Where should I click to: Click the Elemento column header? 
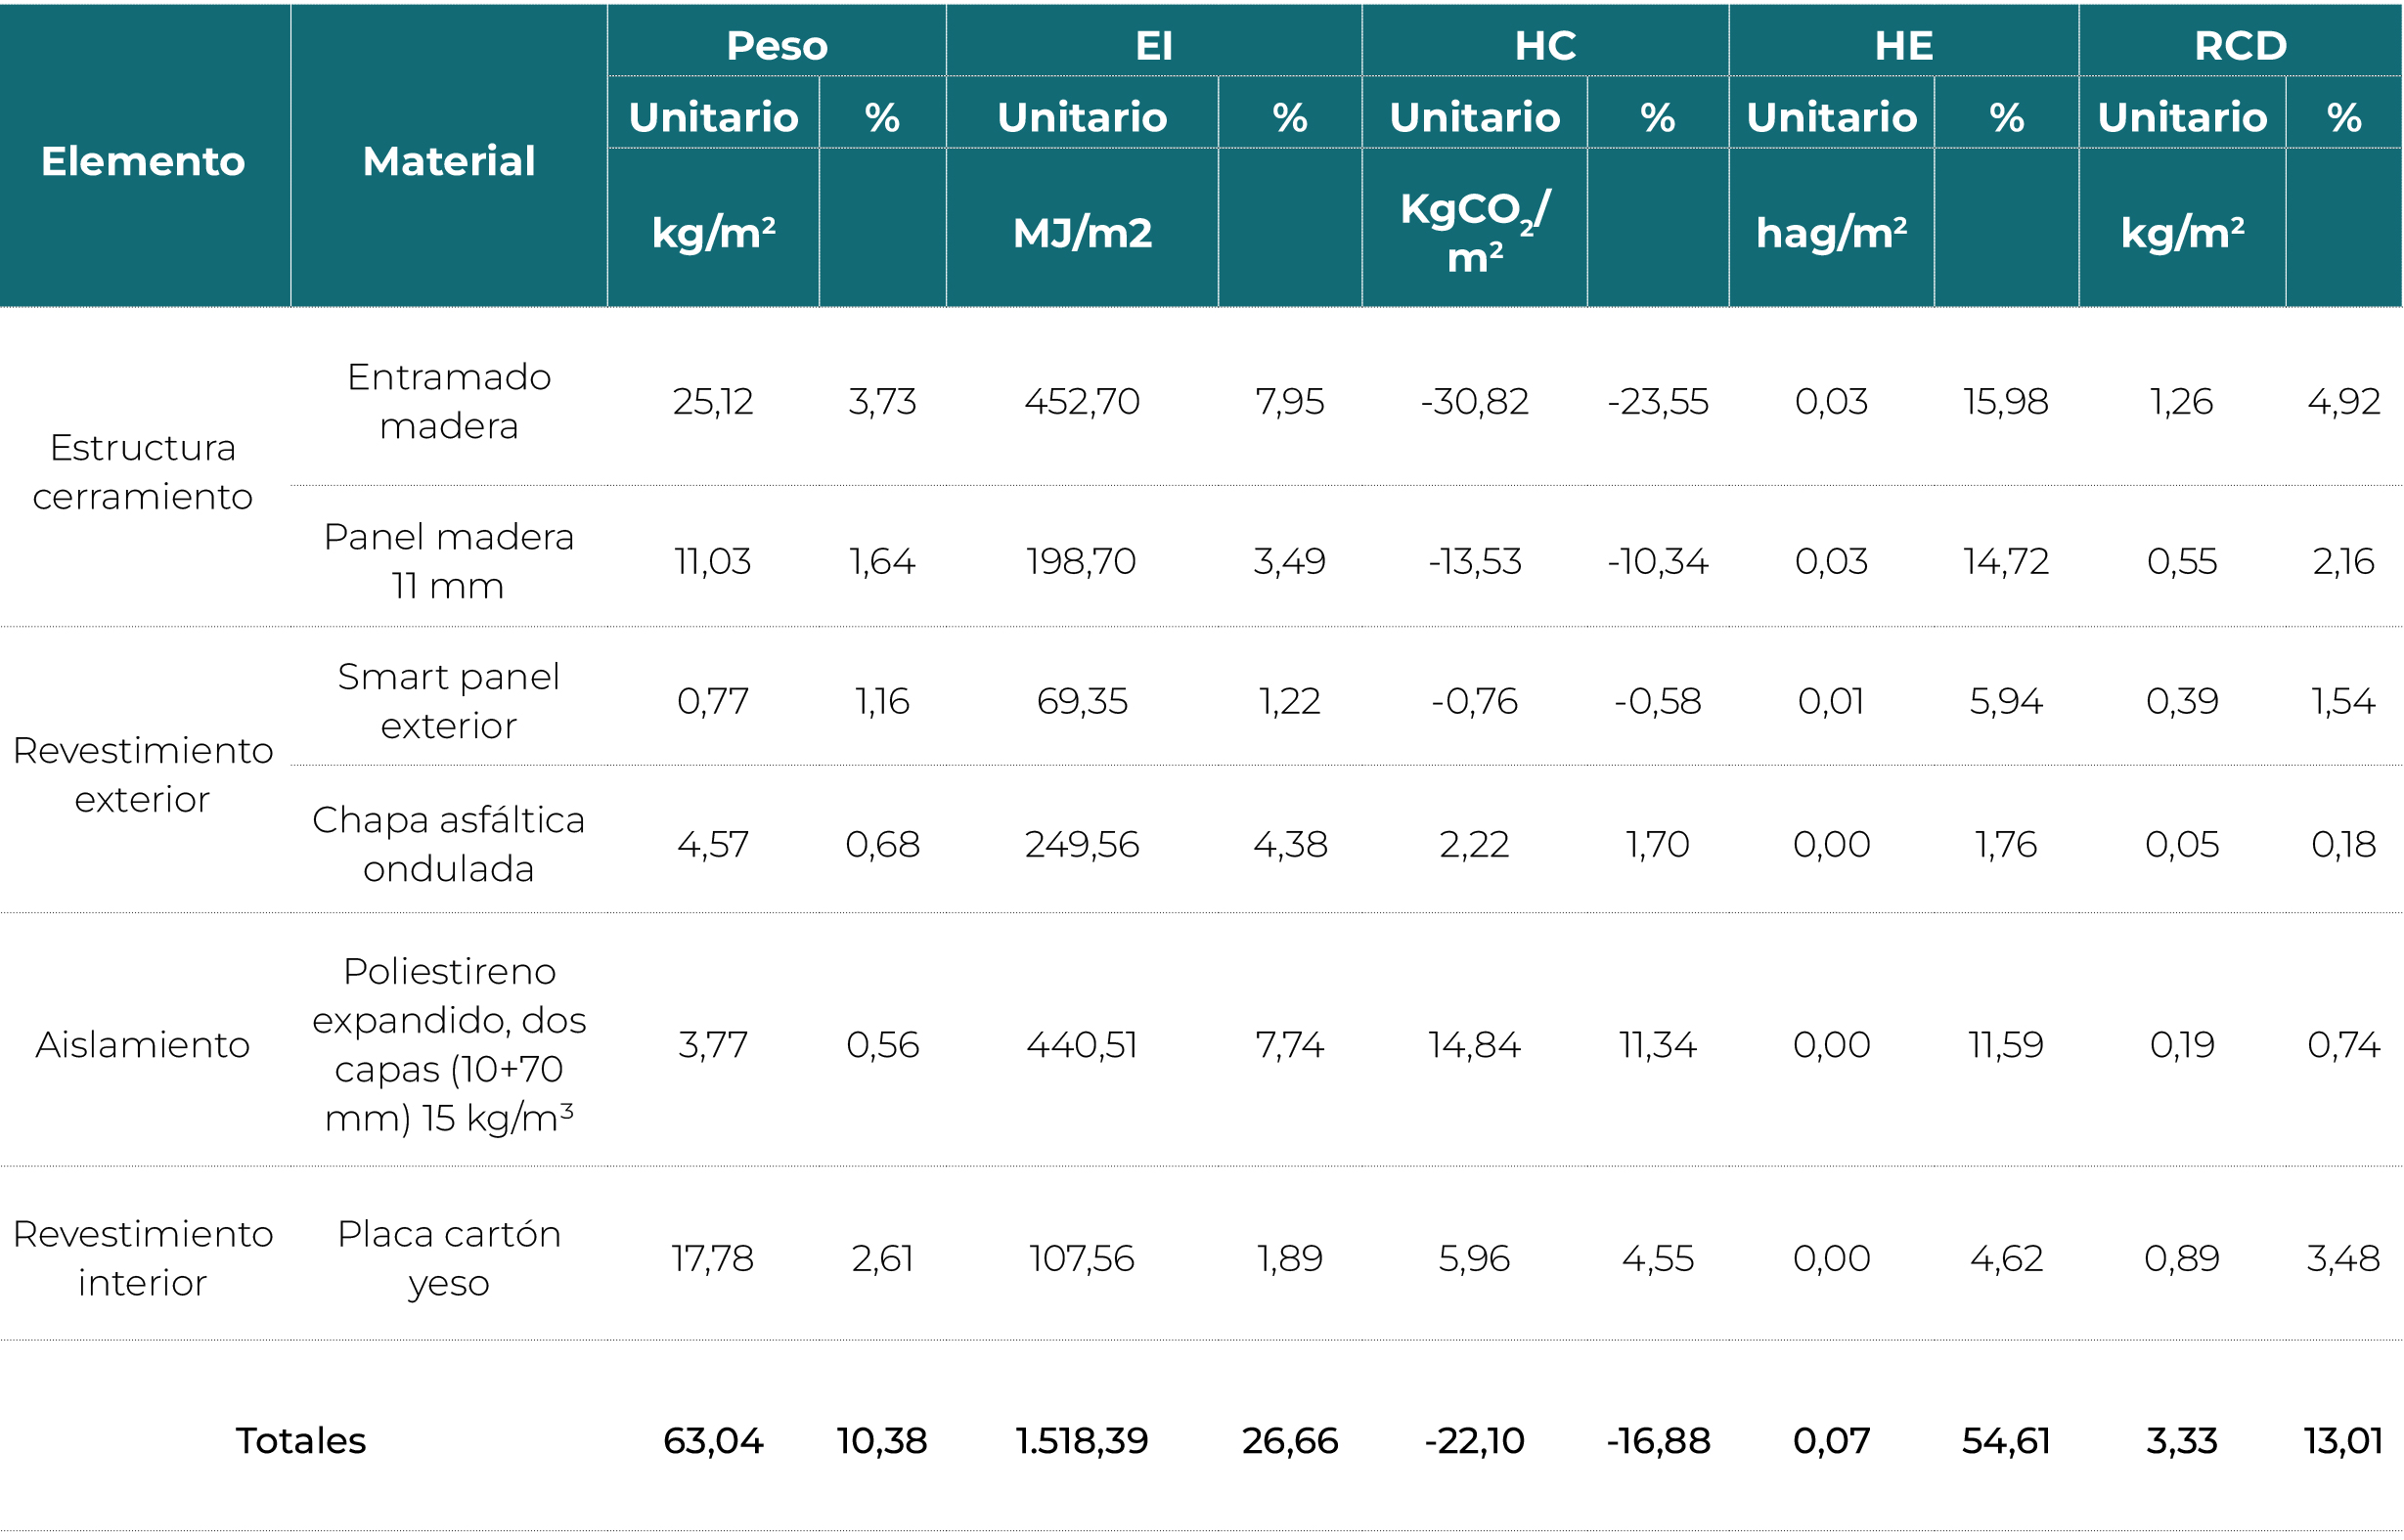point(143,161)
